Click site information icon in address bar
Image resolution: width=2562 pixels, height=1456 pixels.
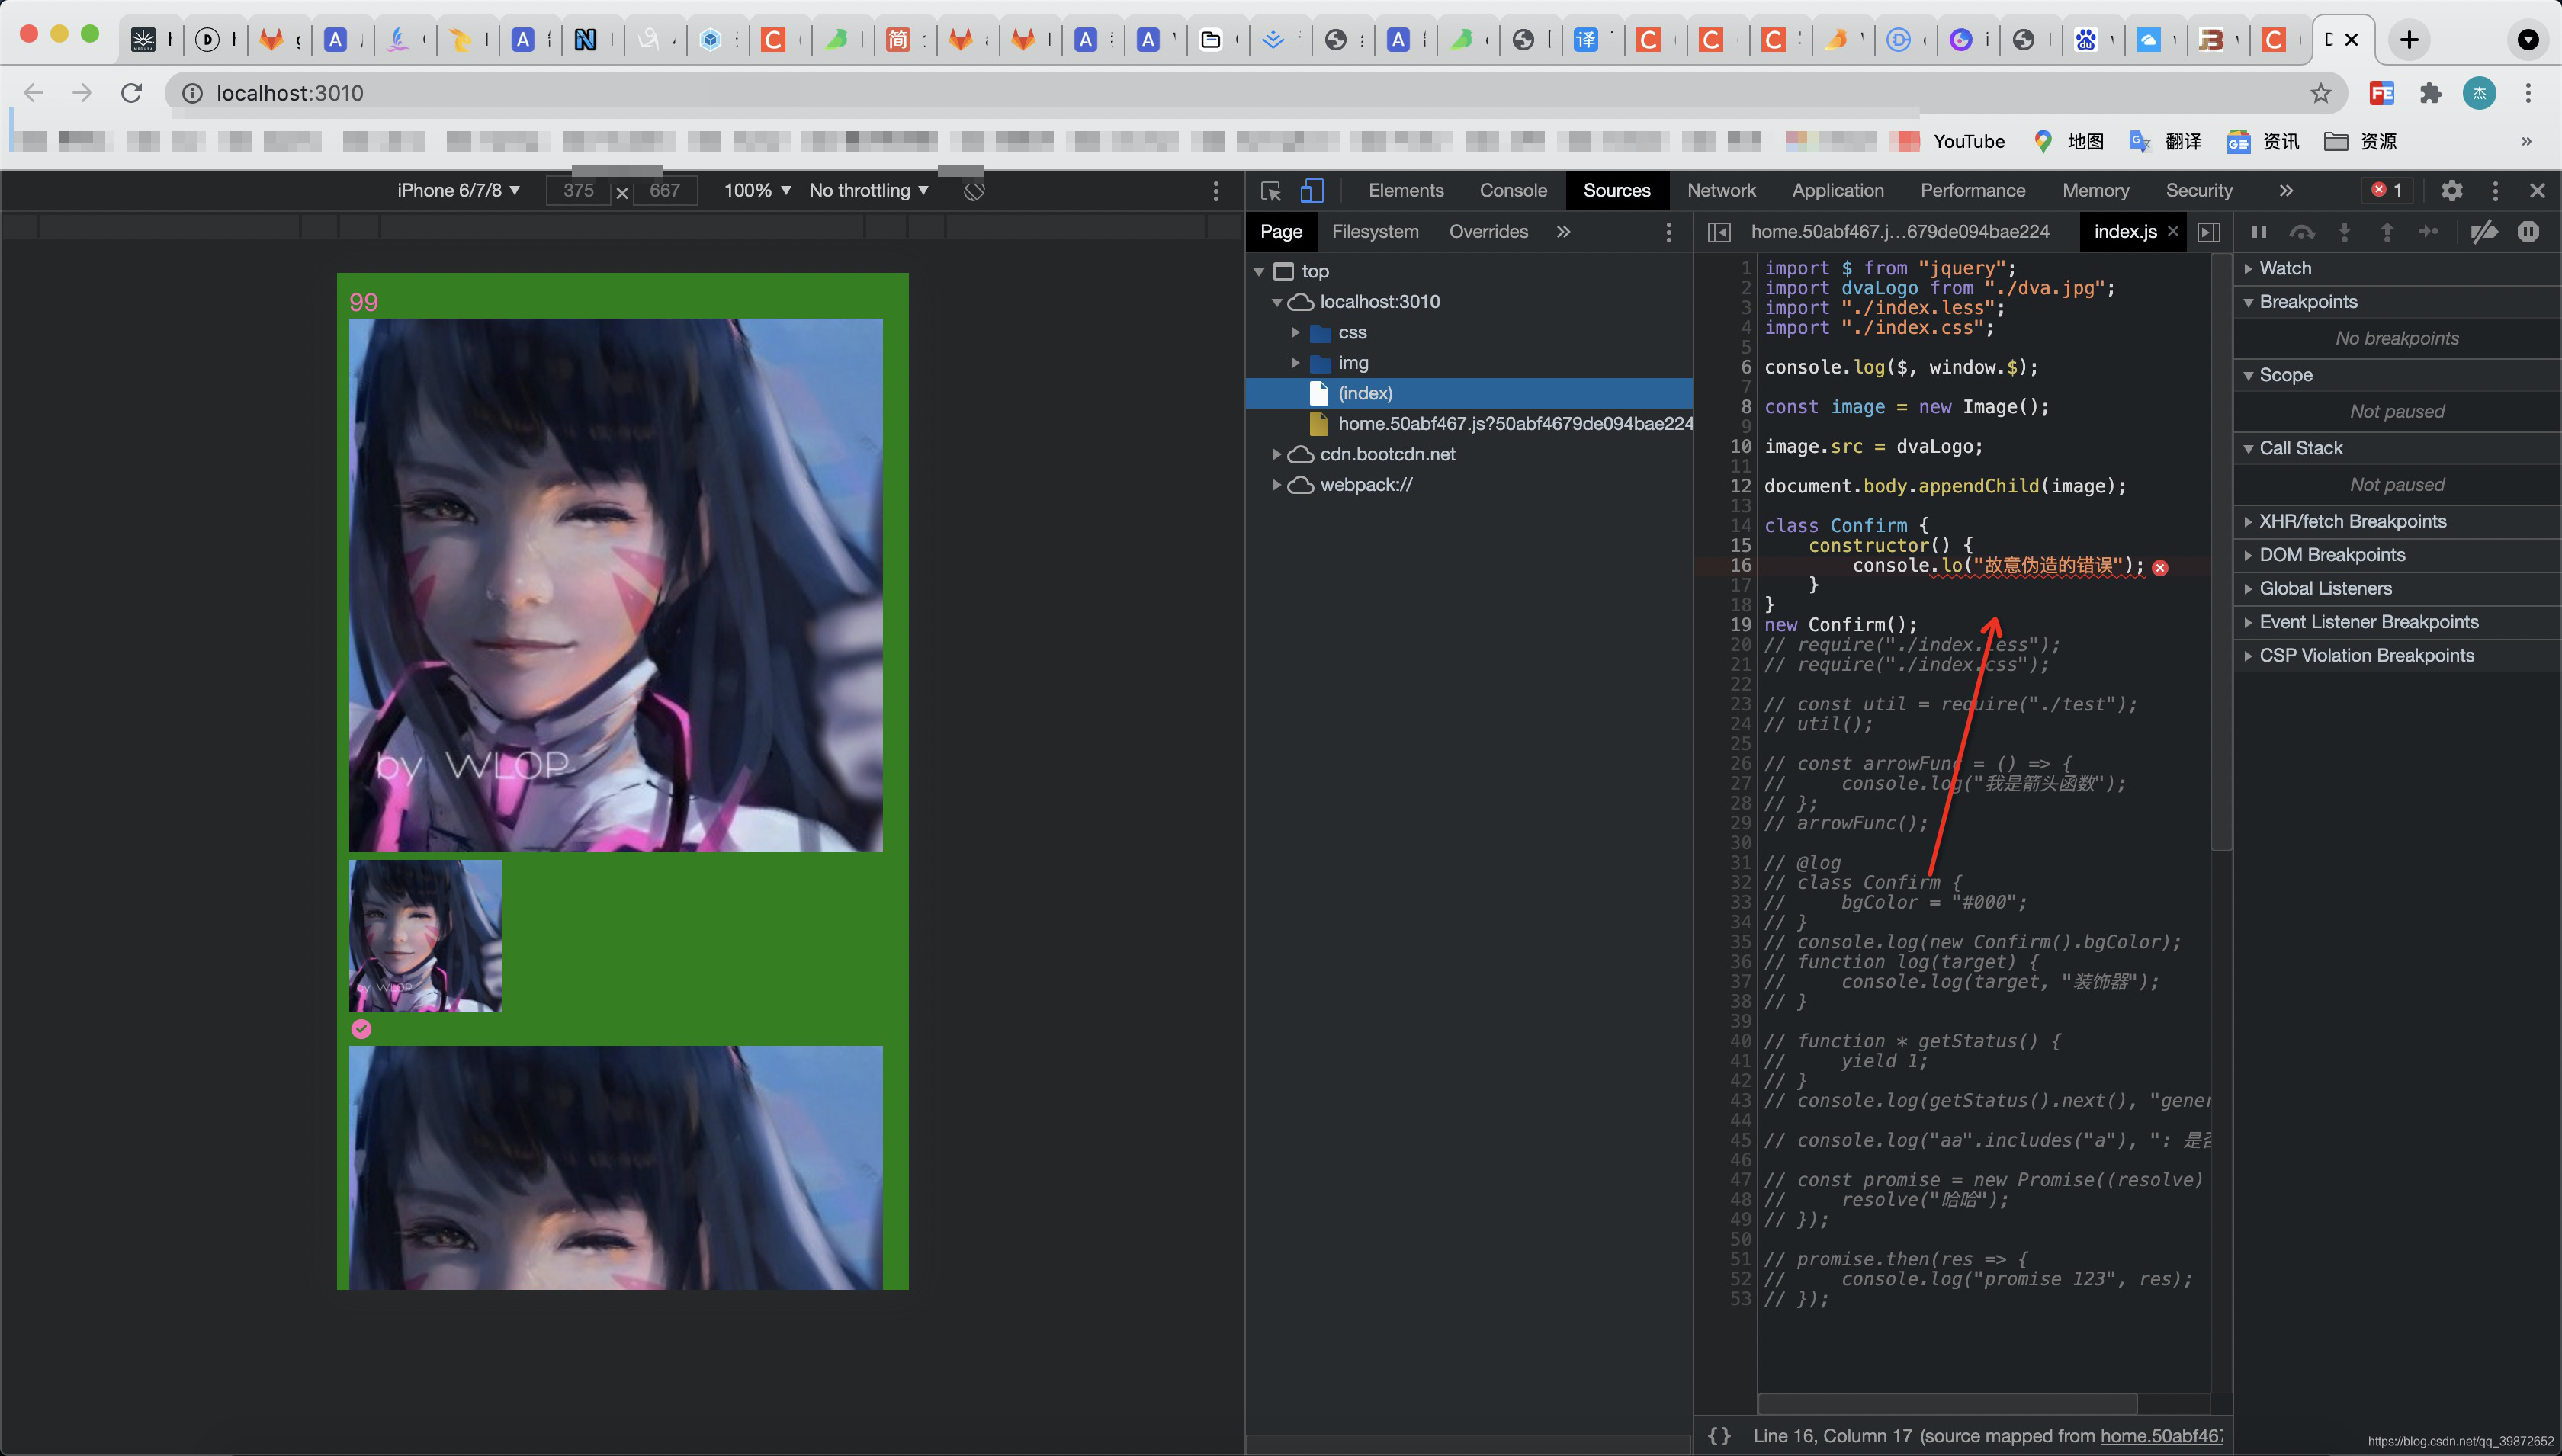pyautogui.click(x=192, y=93)
